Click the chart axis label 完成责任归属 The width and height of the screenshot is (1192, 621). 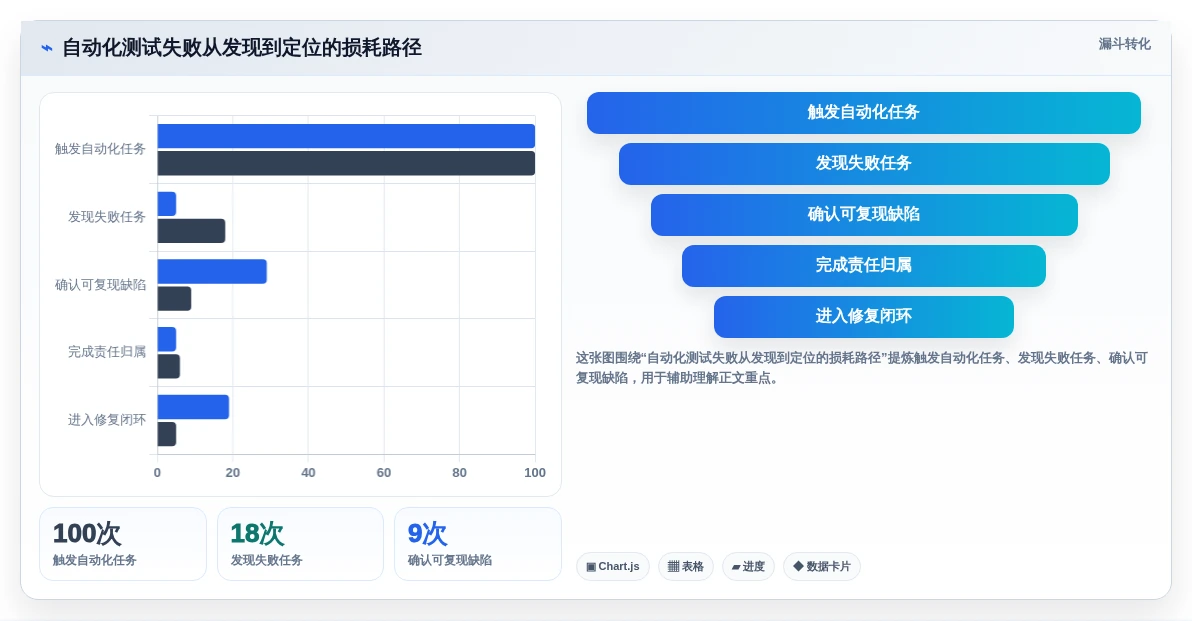click(106, 352)
